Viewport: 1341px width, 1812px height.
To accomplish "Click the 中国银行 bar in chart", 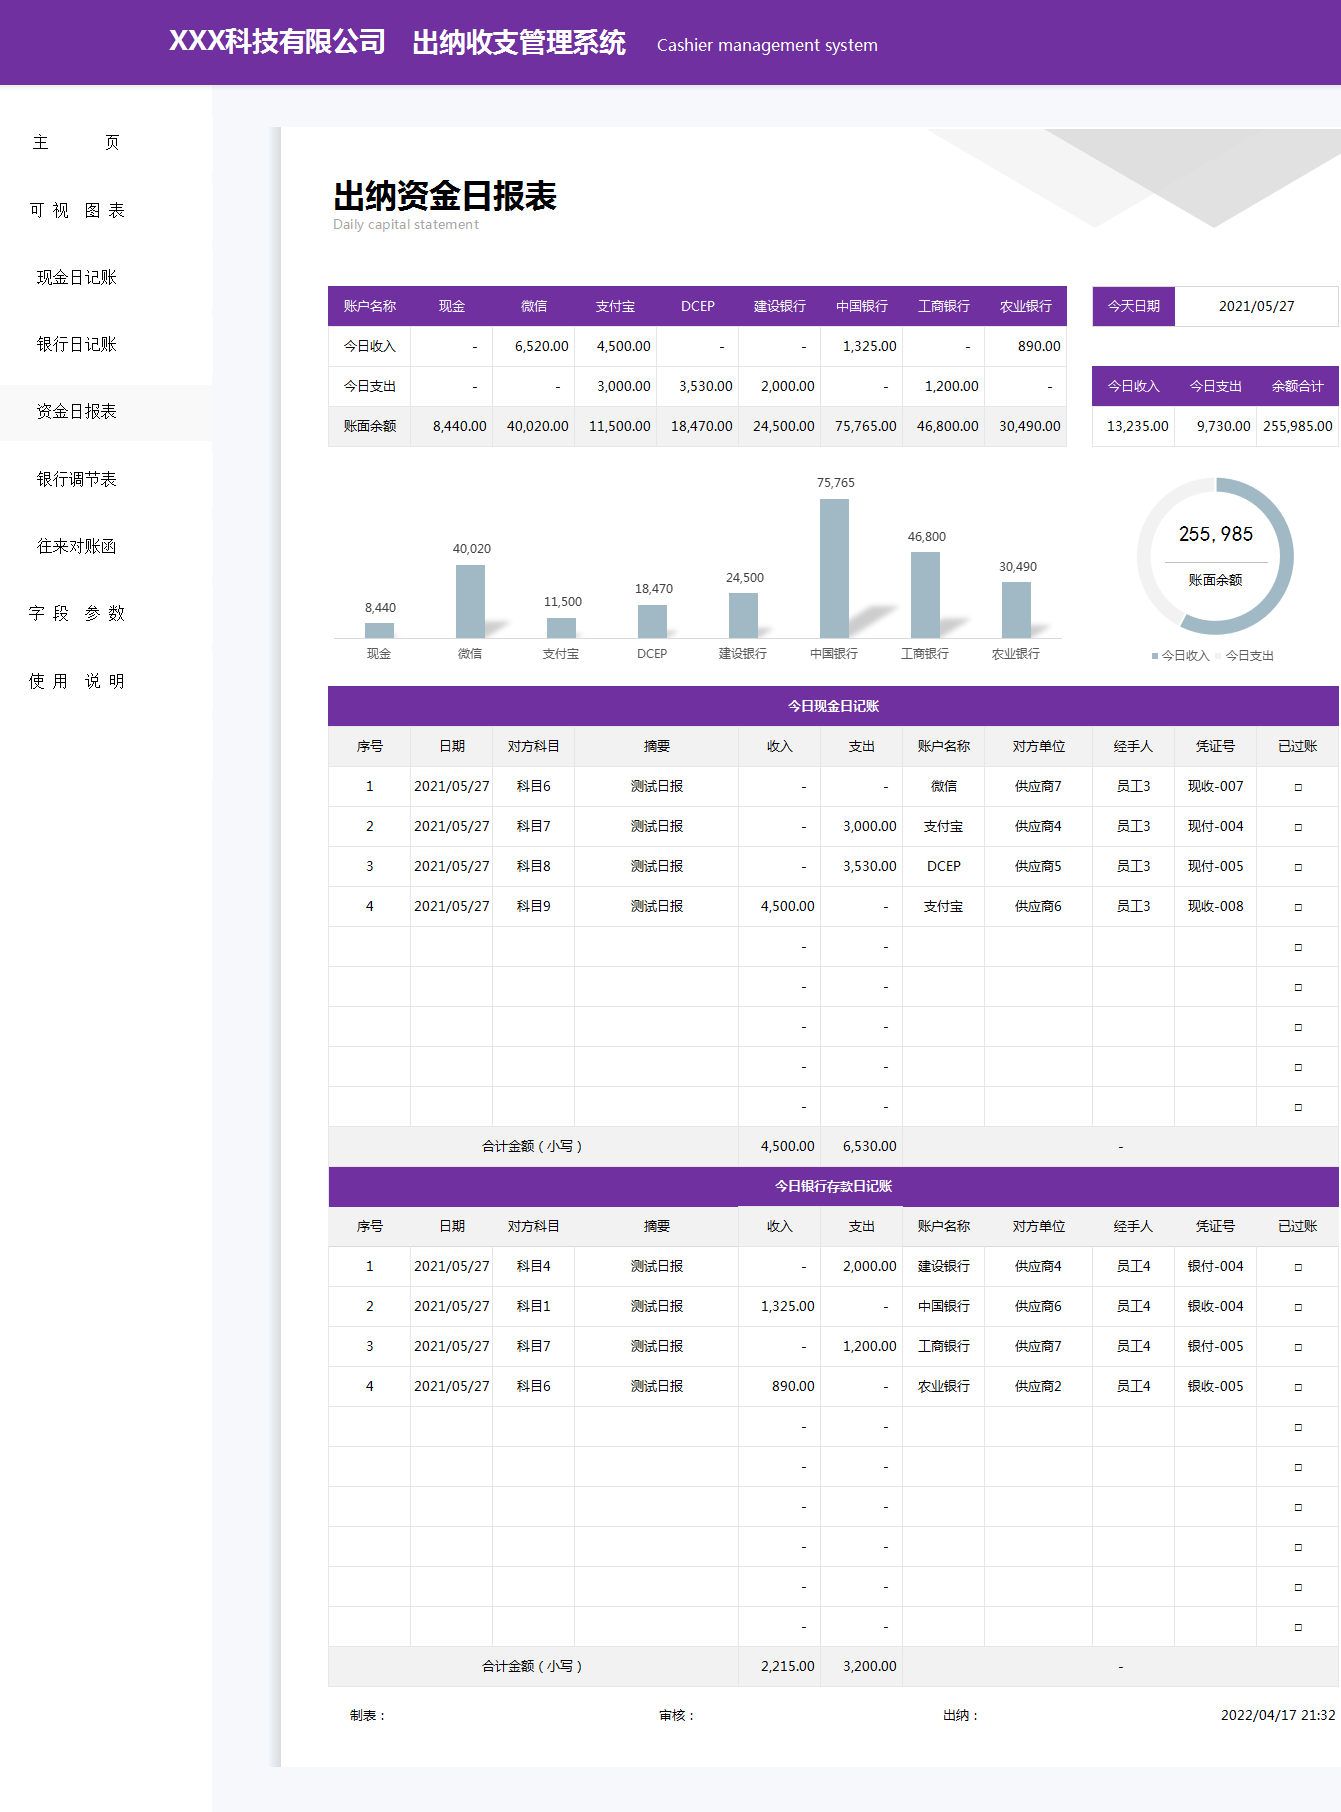I will (834, 568).
